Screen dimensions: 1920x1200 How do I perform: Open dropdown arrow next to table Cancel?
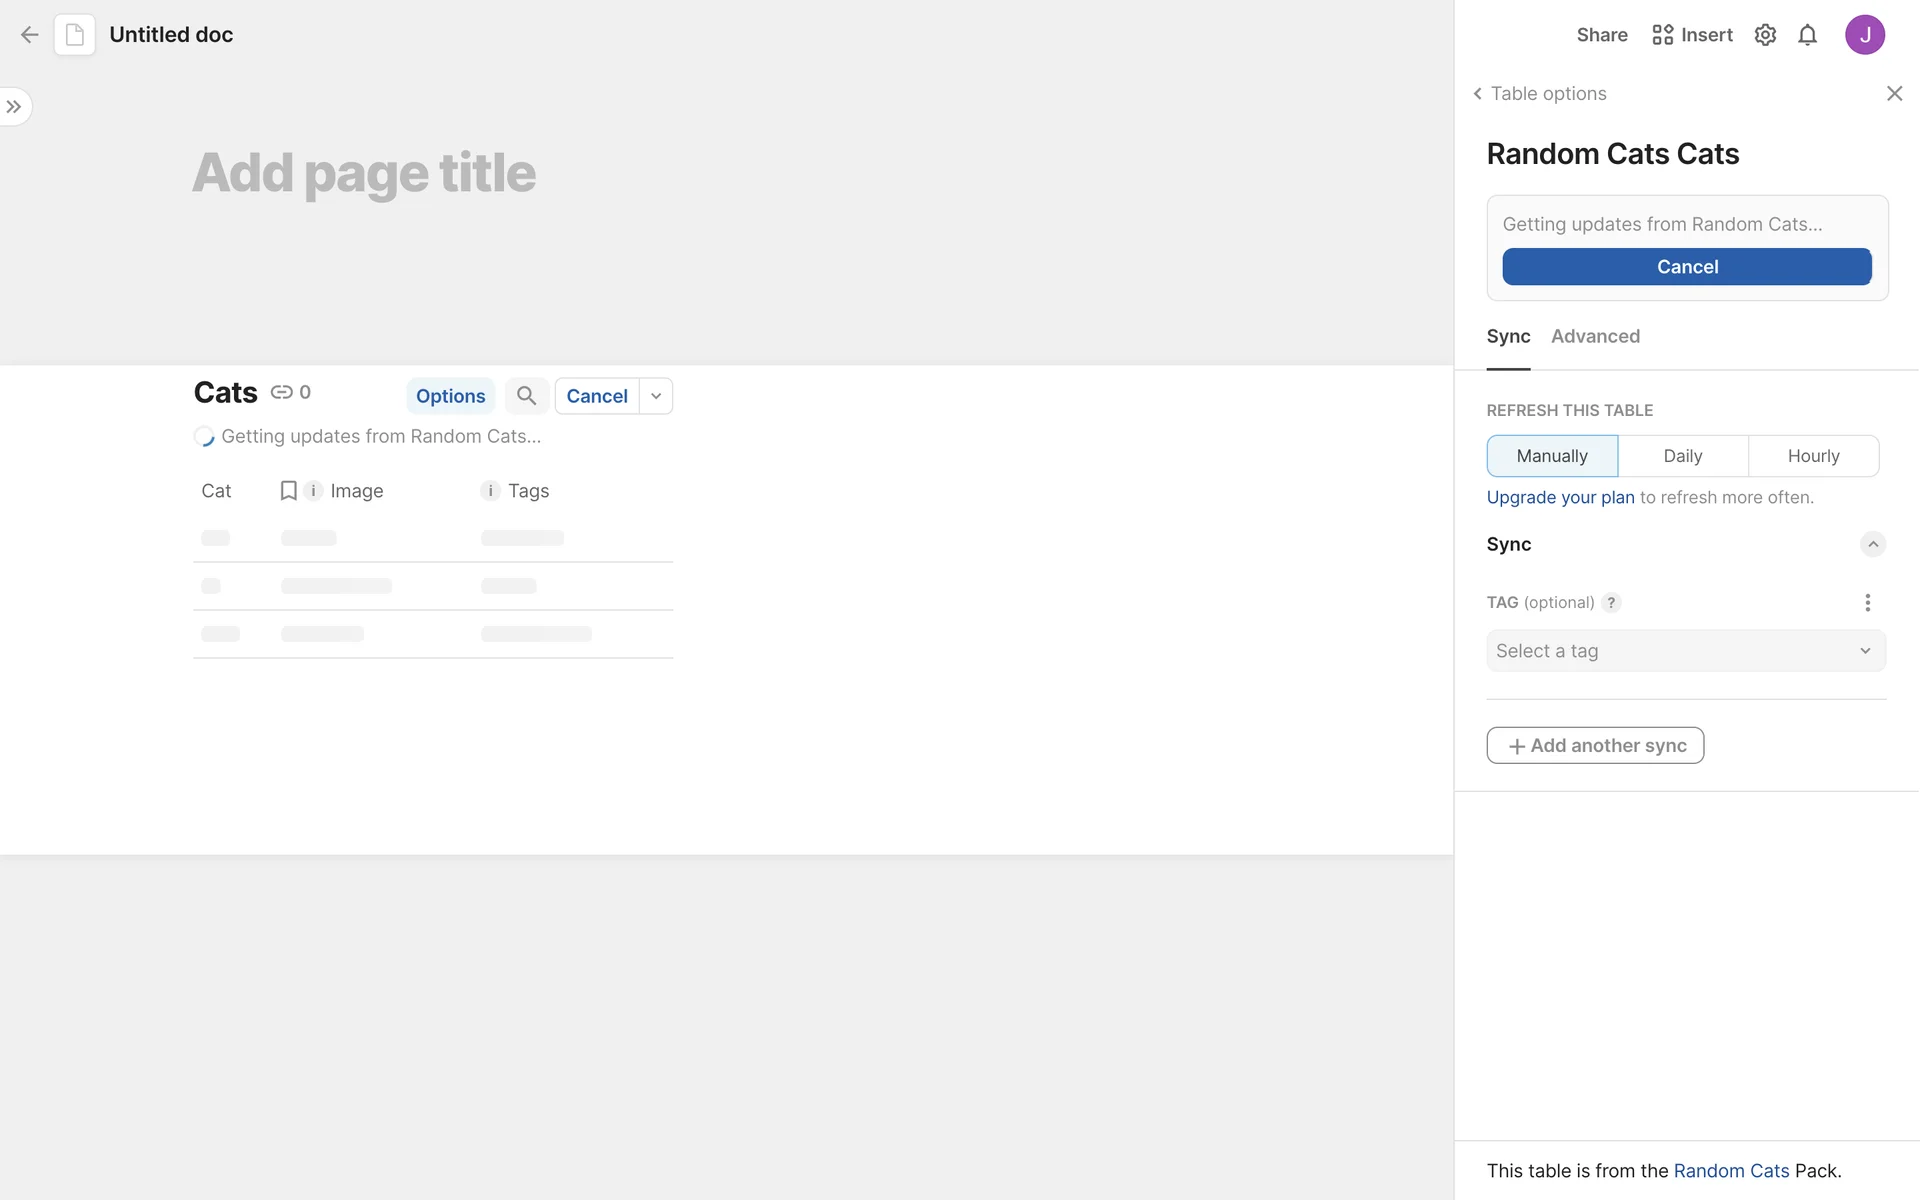point(656,396)
